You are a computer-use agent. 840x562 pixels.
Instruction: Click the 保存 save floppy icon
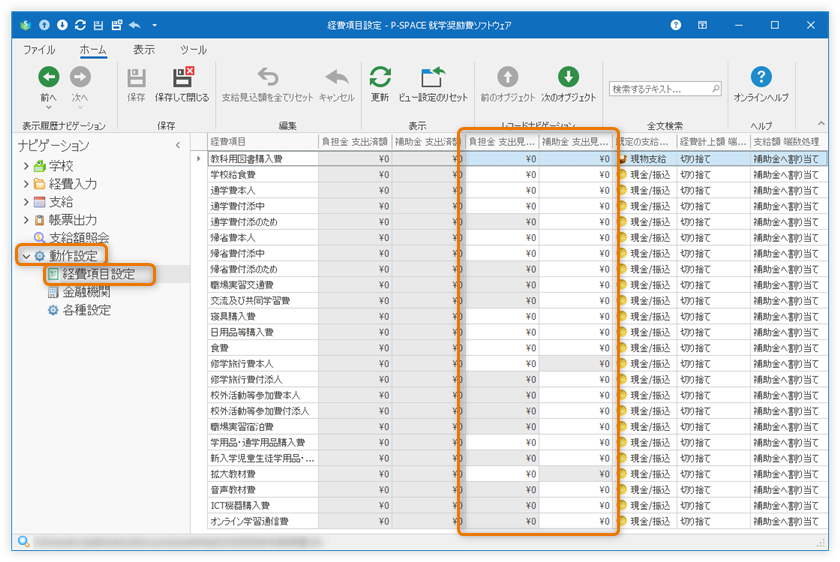(136, 78)
